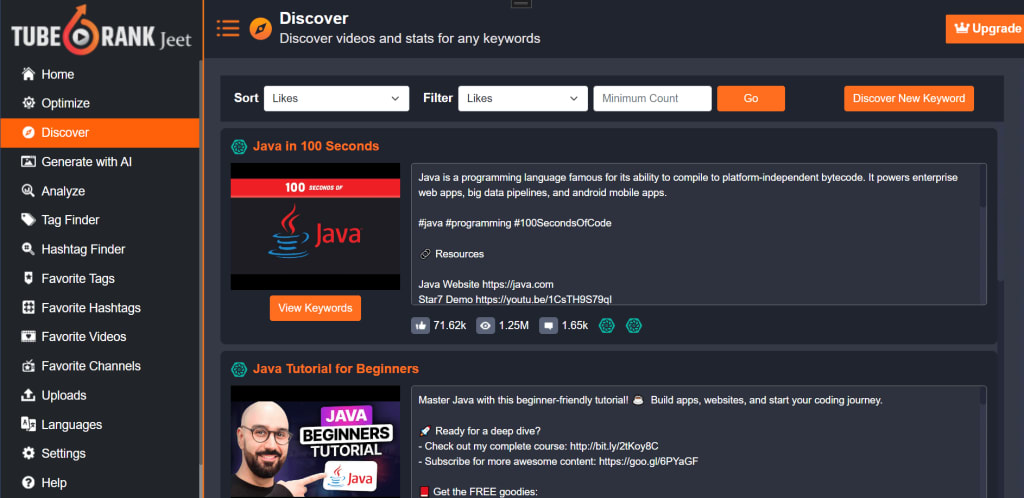This screenshot has height=498, width=1024.
Task: Click the https://goo.gl/6PYaGF subscribe link text
Action: (x=649, y=461)
